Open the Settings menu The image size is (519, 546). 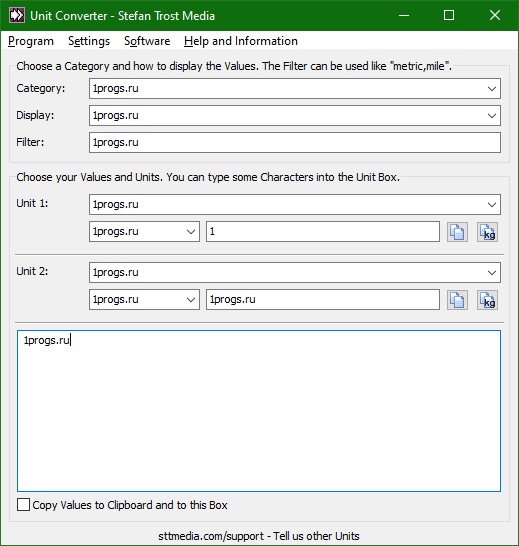(x=89, y=41)
